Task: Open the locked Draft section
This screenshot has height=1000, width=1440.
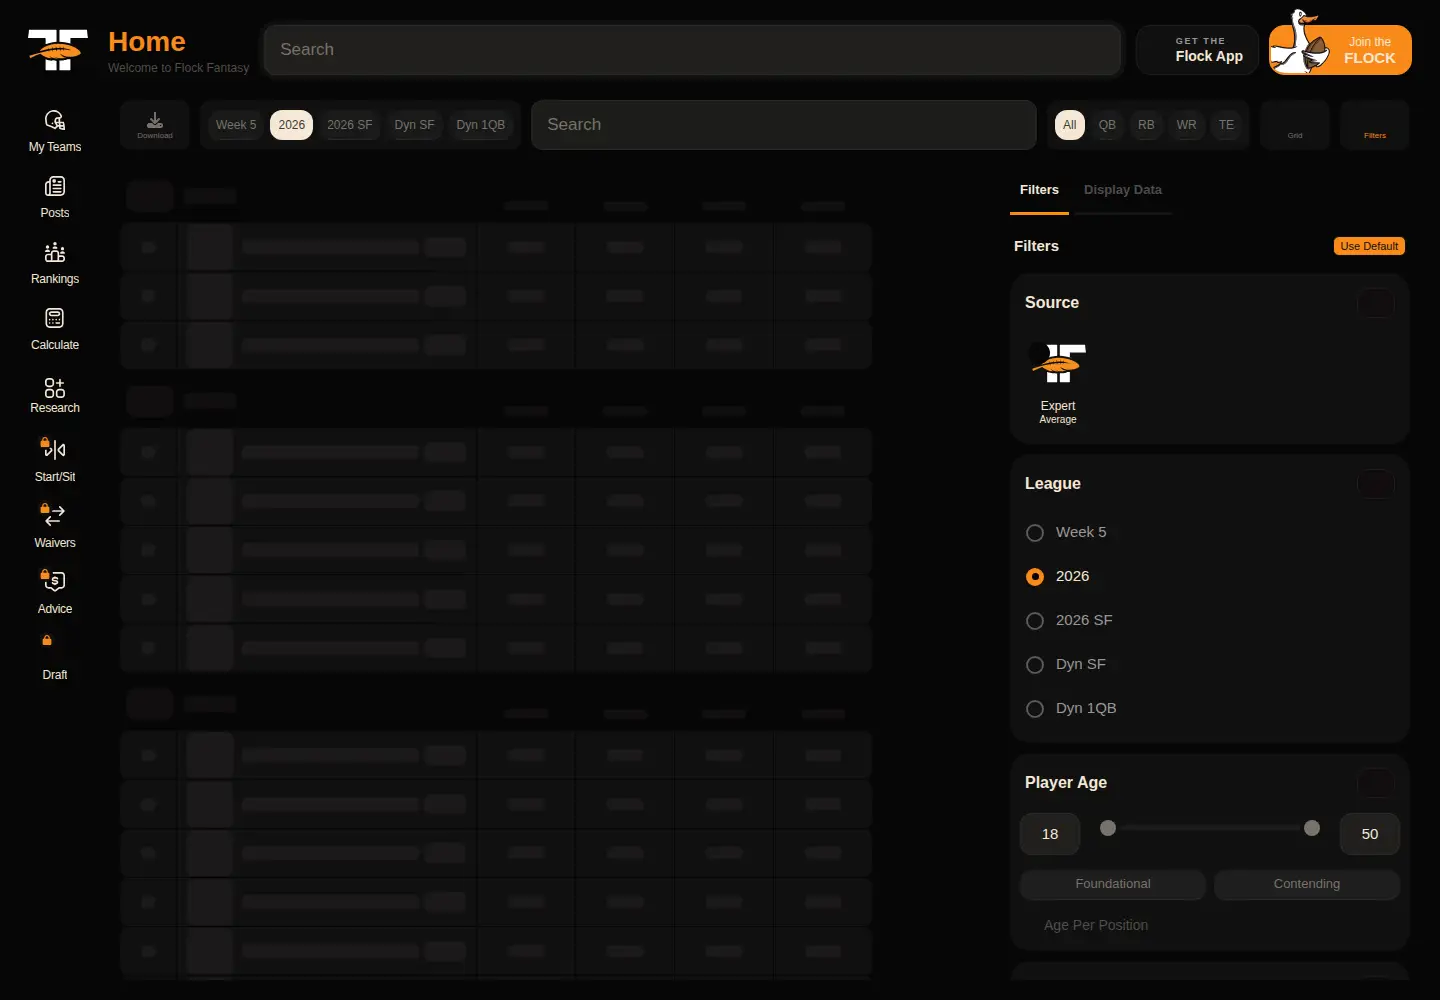Action: click(x=55, y=658)
